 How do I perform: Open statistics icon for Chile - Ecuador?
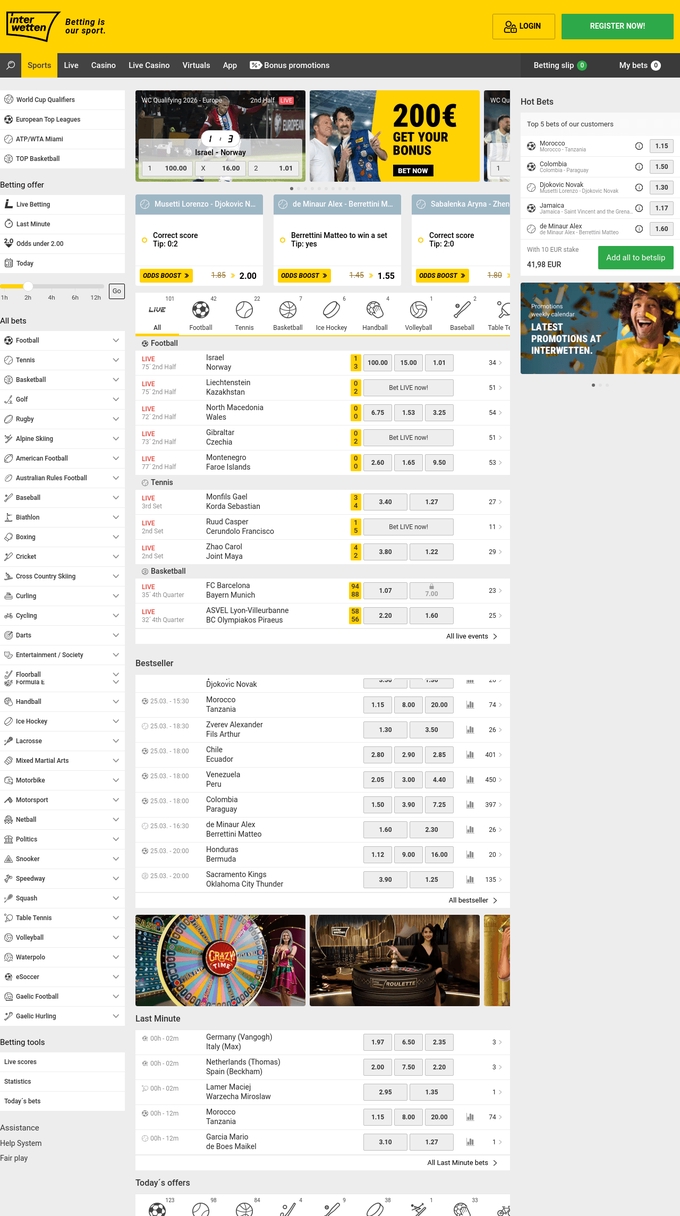click(x=470, y=755)
